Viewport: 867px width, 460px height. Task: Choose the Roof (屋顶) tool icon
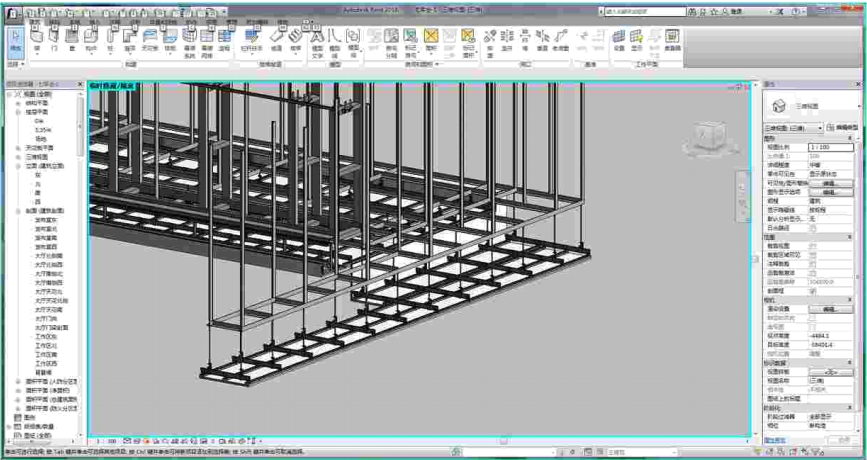[129, 36]
